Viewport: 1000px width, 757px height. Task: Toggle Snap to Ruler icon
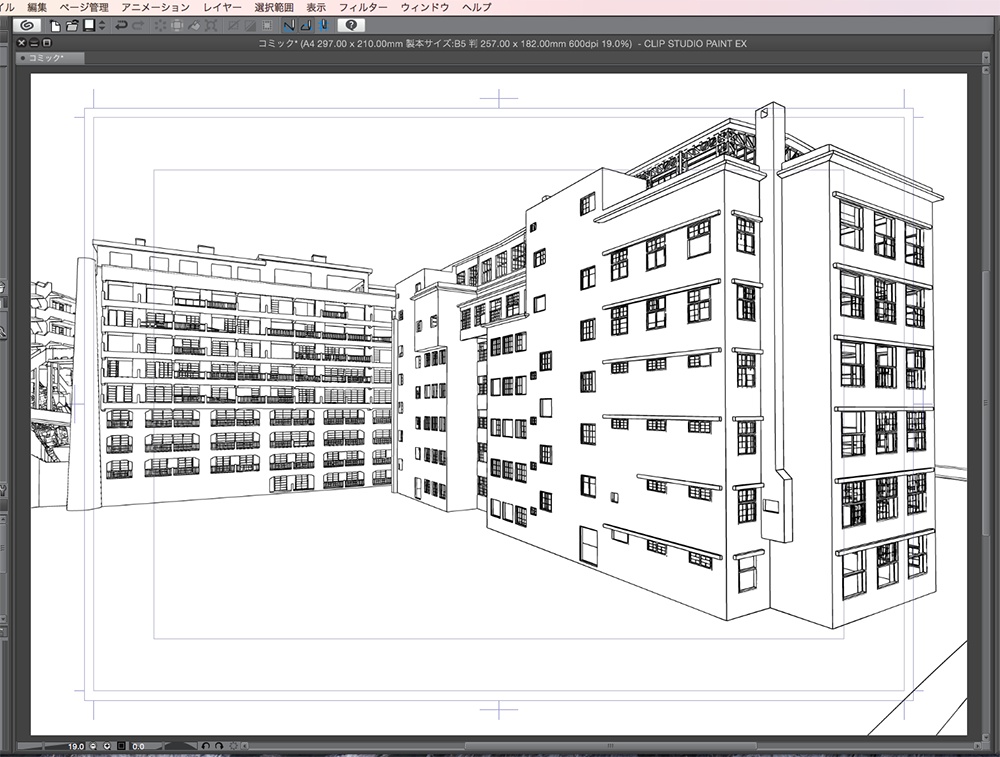click(289, 26)
